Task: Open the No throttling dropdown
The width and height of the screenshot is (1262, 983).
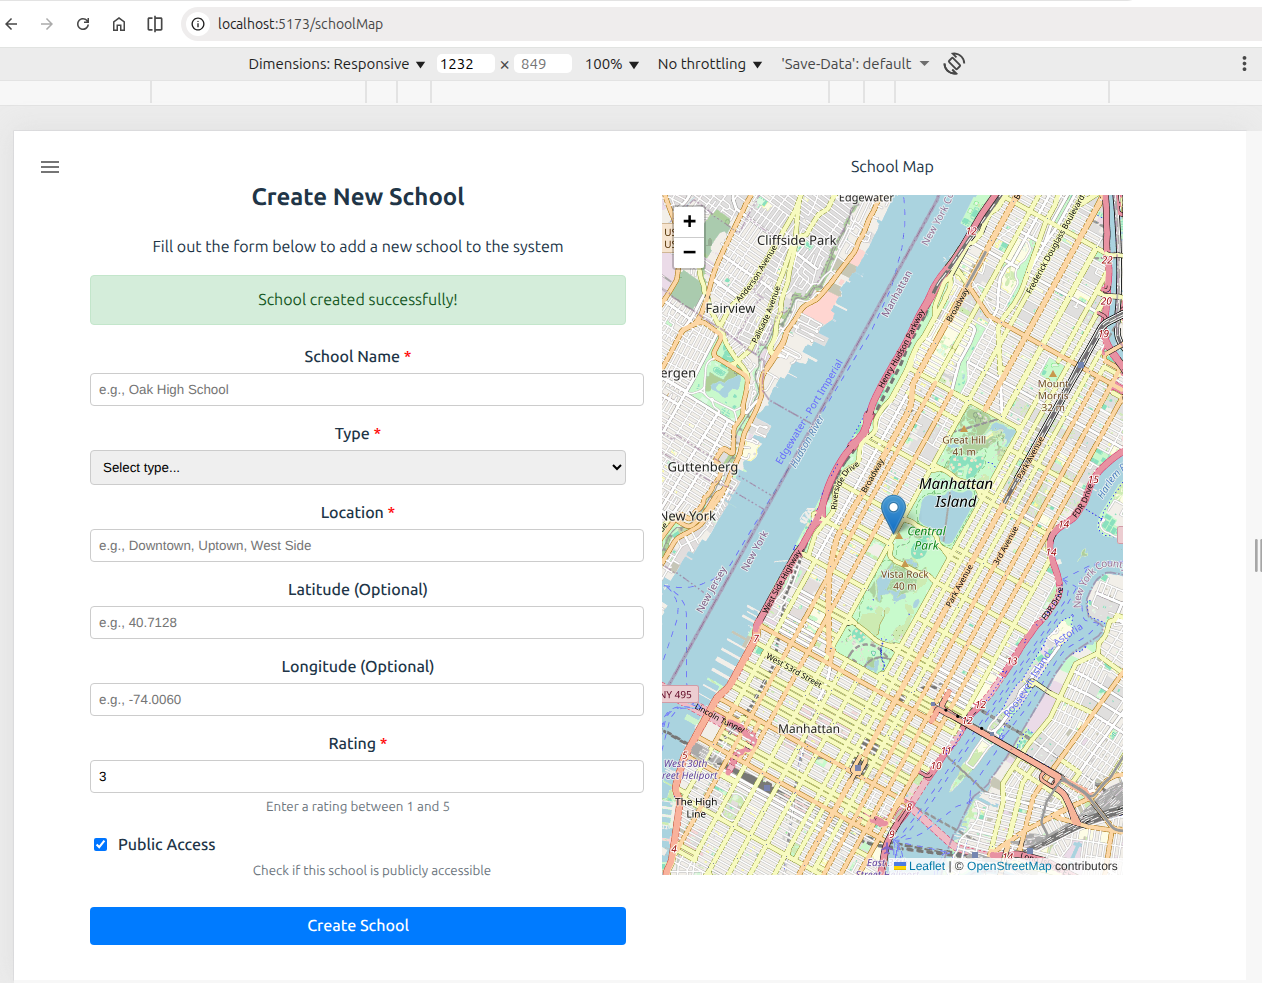Action: coord(709,64)
